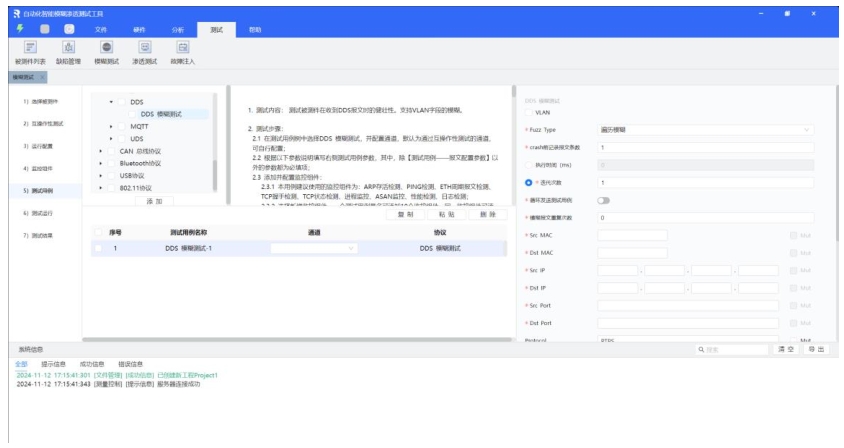844x448 pixels.
Task: Click the 导出 button in message panel
Action: point(818,349)
